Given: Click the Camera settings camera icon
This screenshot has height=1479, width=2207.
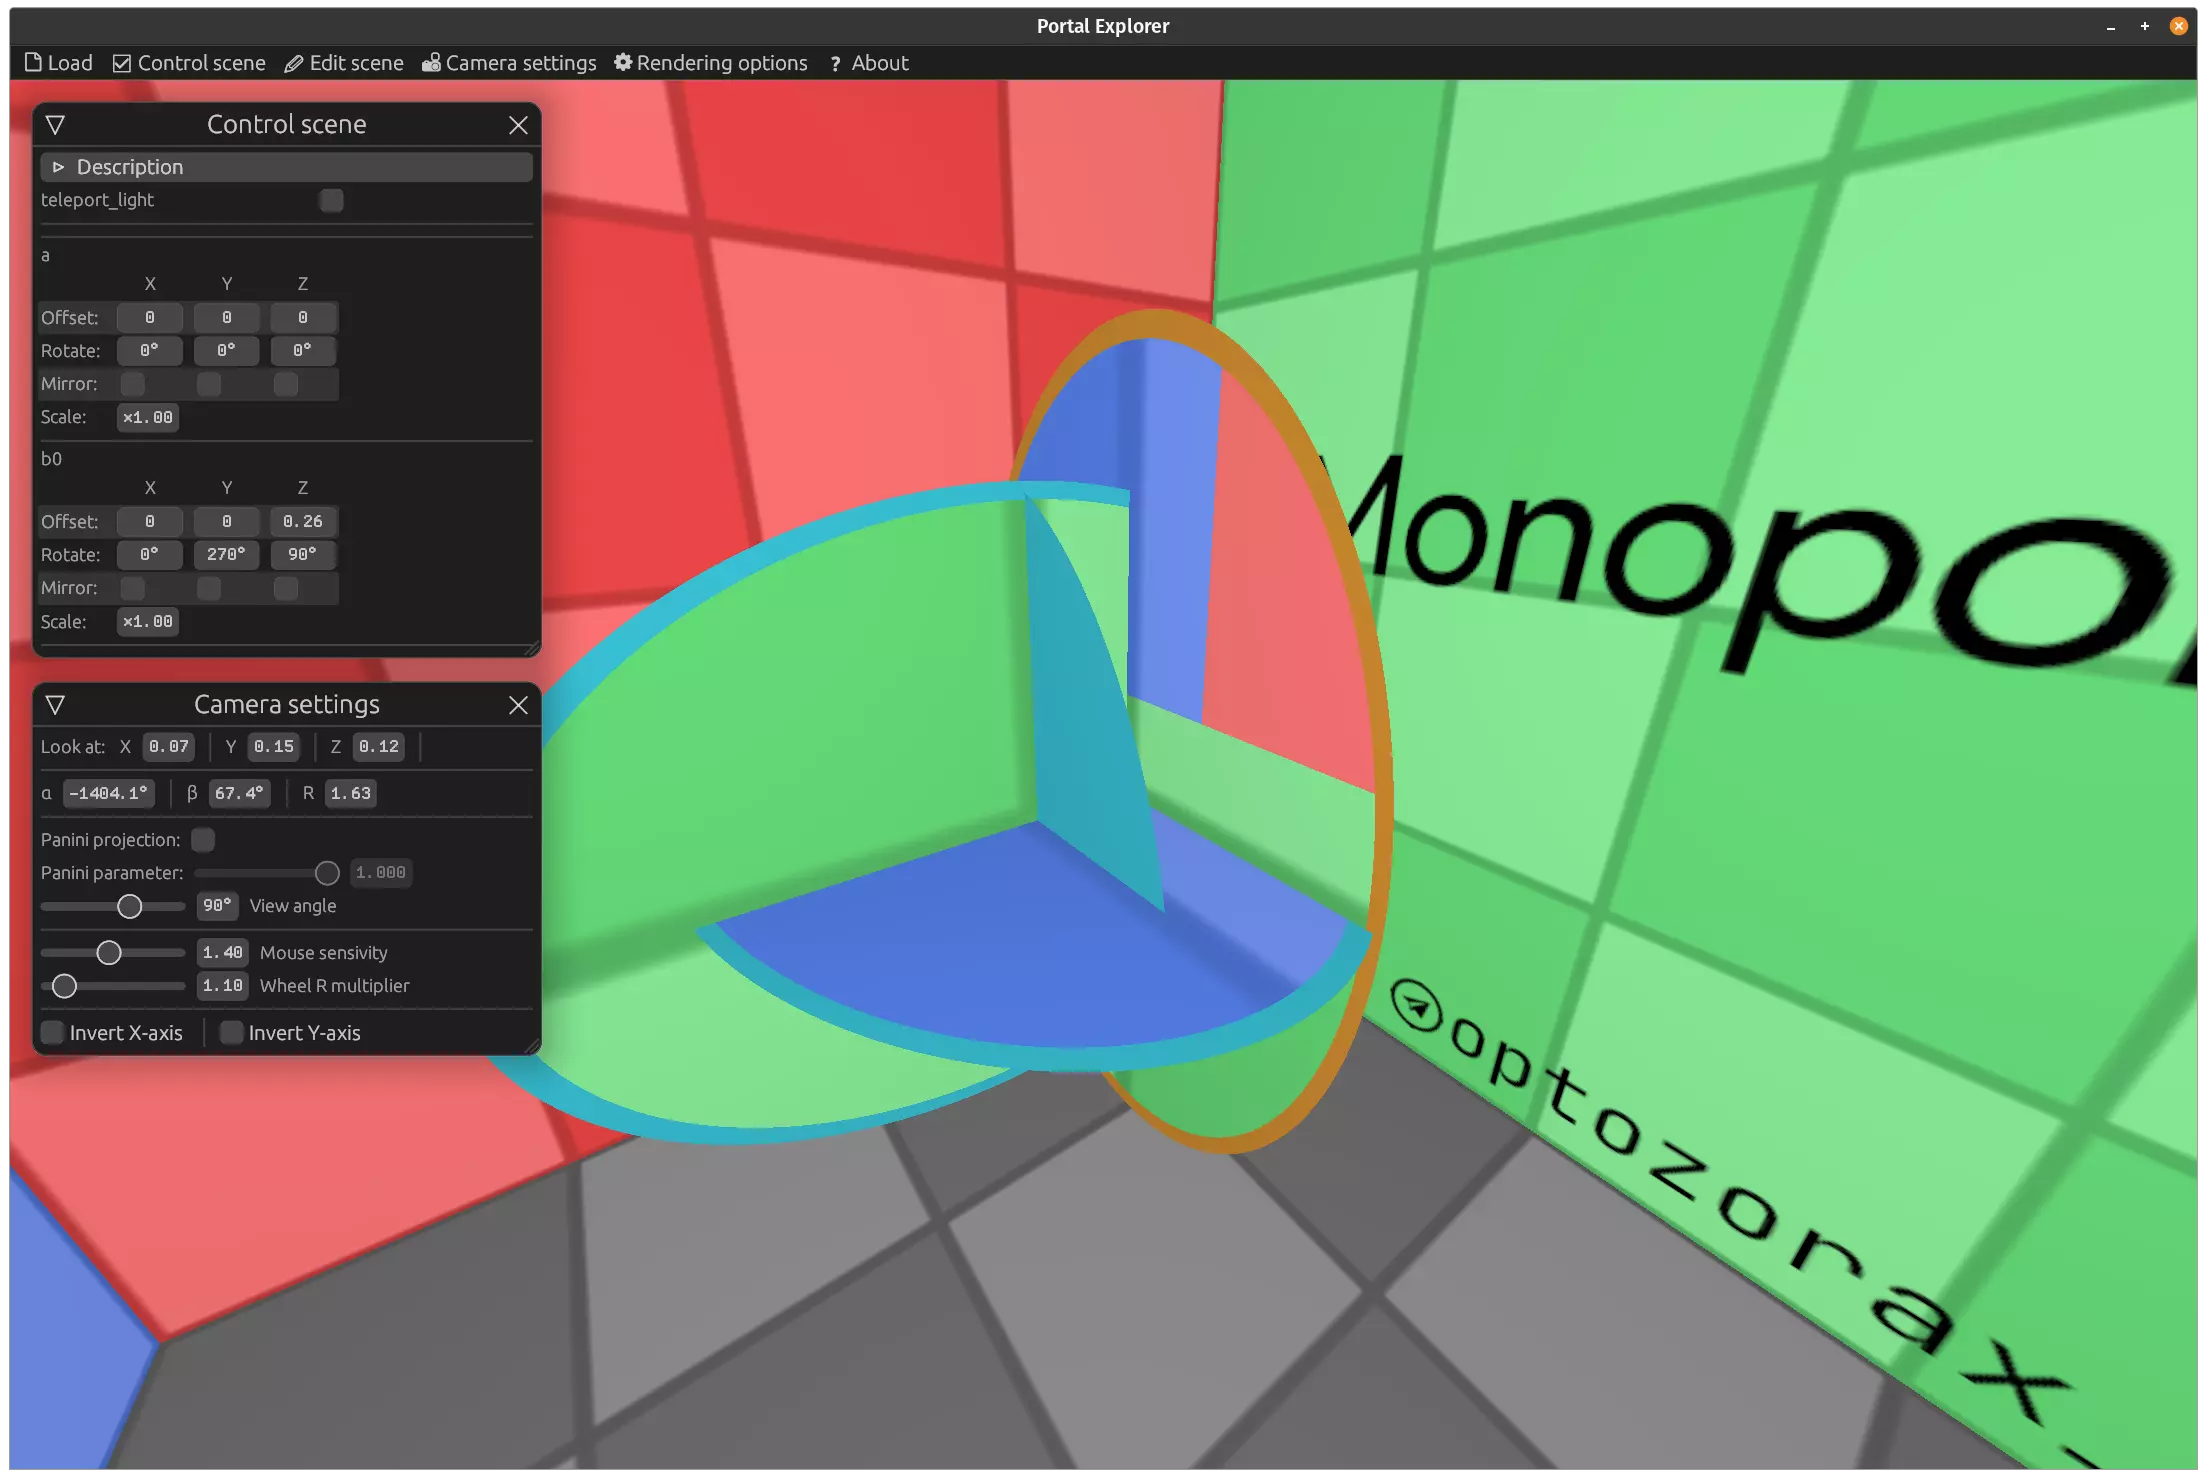Looking at the screenshot, I should pyautogui.click(x=431, y=63).
